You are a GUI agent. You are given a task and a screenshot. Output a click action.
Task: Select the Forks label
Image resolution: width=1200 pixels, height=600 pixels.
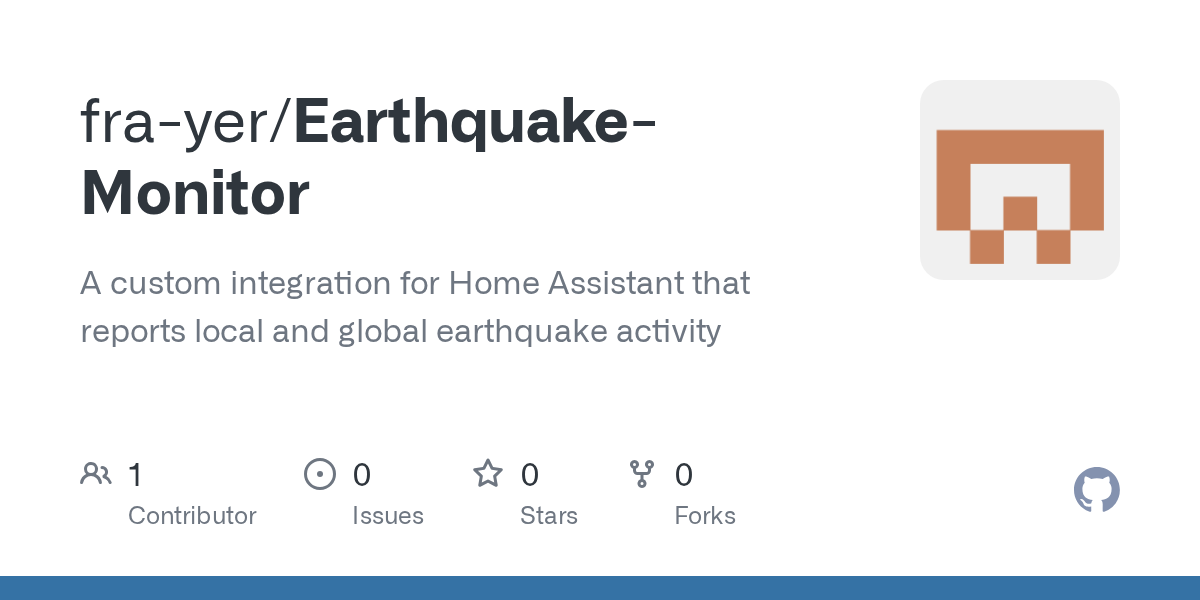pyautogui.click(x=704, y=516)
